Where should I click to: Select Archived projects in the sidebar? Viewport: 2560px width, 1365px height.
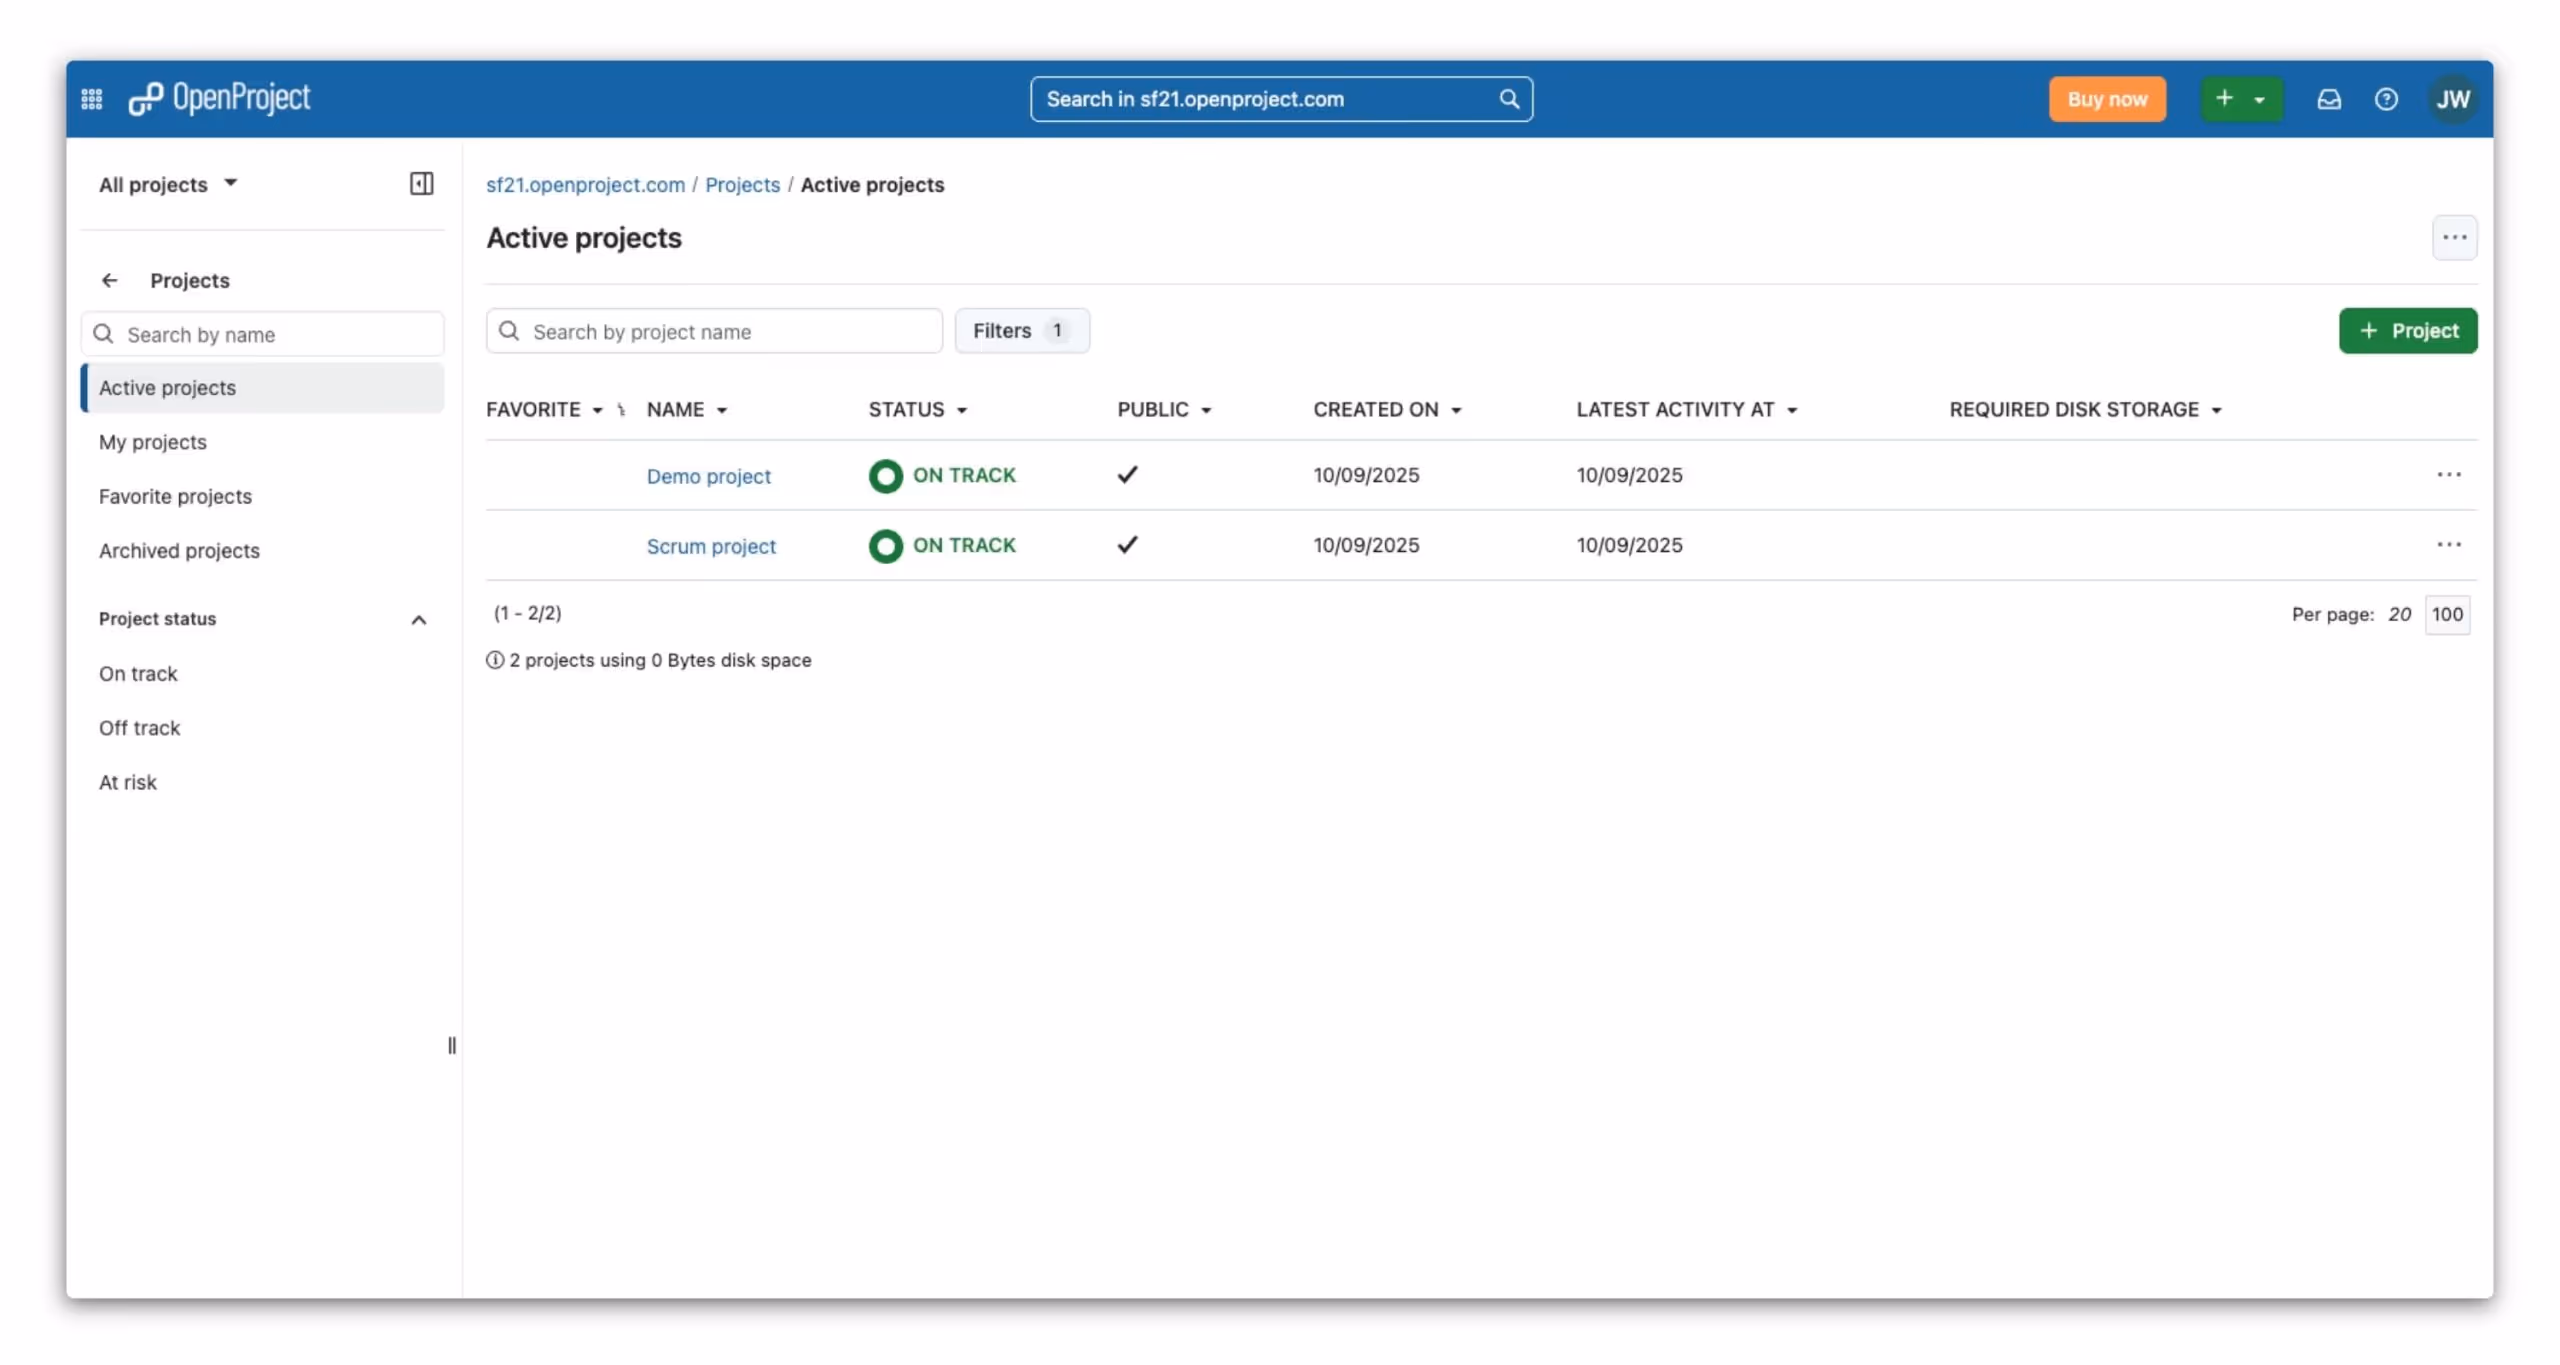179,551
